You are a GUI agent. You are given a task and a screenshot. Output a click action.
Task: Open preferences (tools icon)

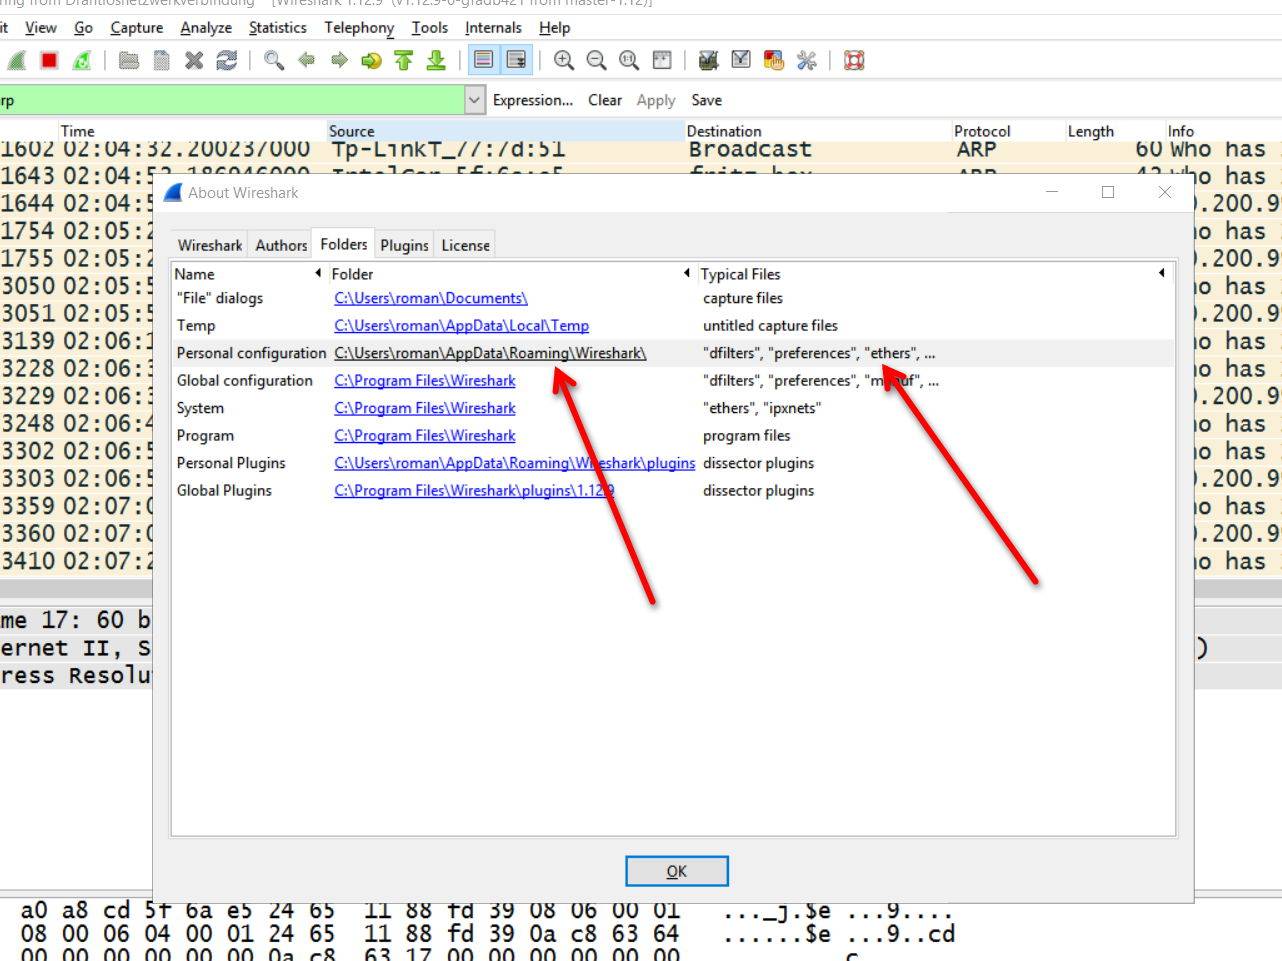[x=806, y=61]
